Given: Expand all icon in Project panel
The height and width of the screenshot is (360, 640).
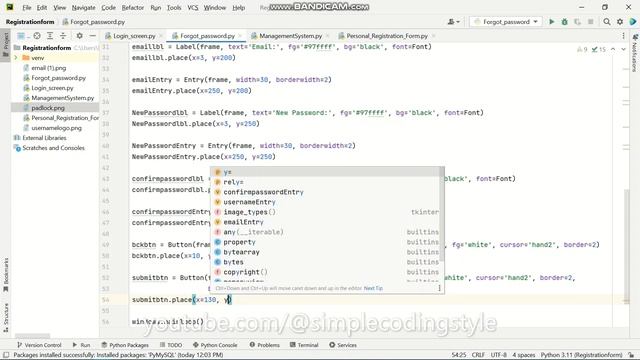Looking at the screenshot, I should (50, 36).
